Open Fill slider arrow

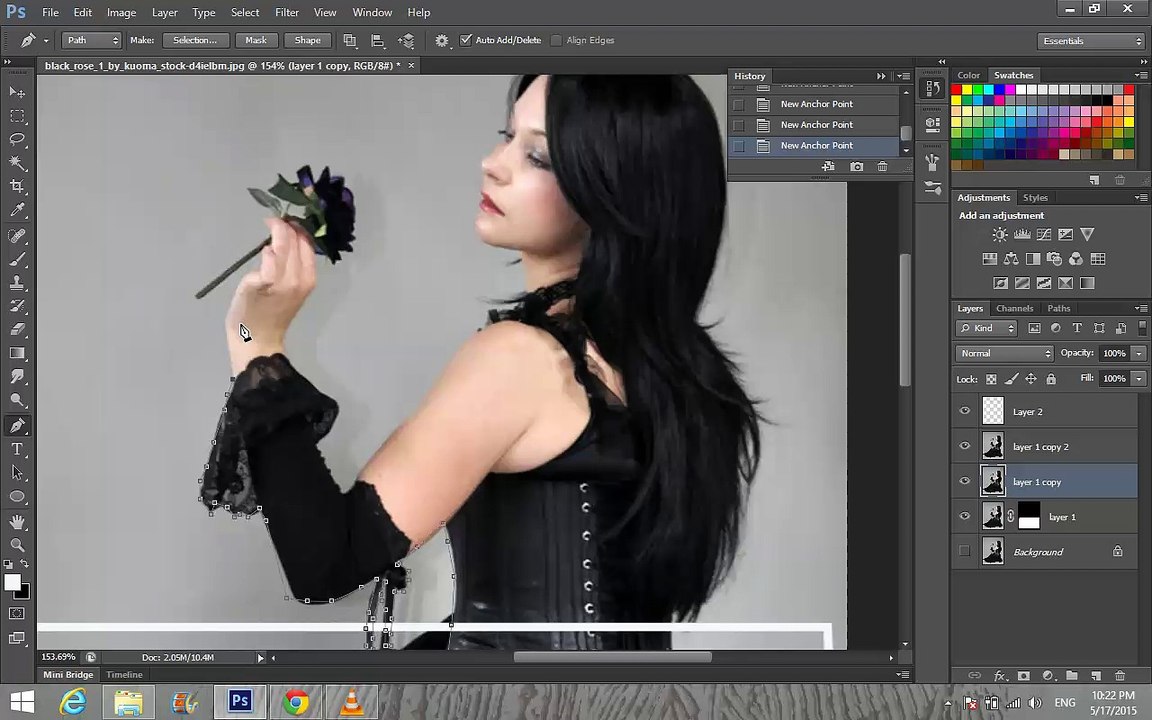pyautogui.click(x=1139, y=378)
